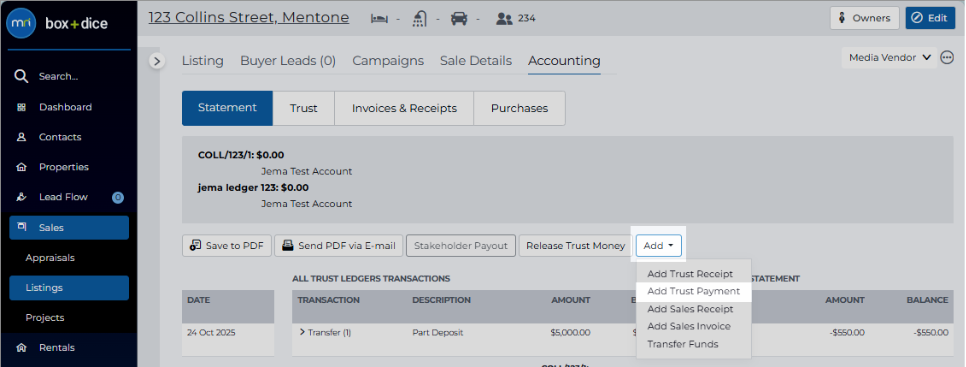The image size is (966, 367).
Task: Click the DESCRIPTION column header
Action: (442, 300)
